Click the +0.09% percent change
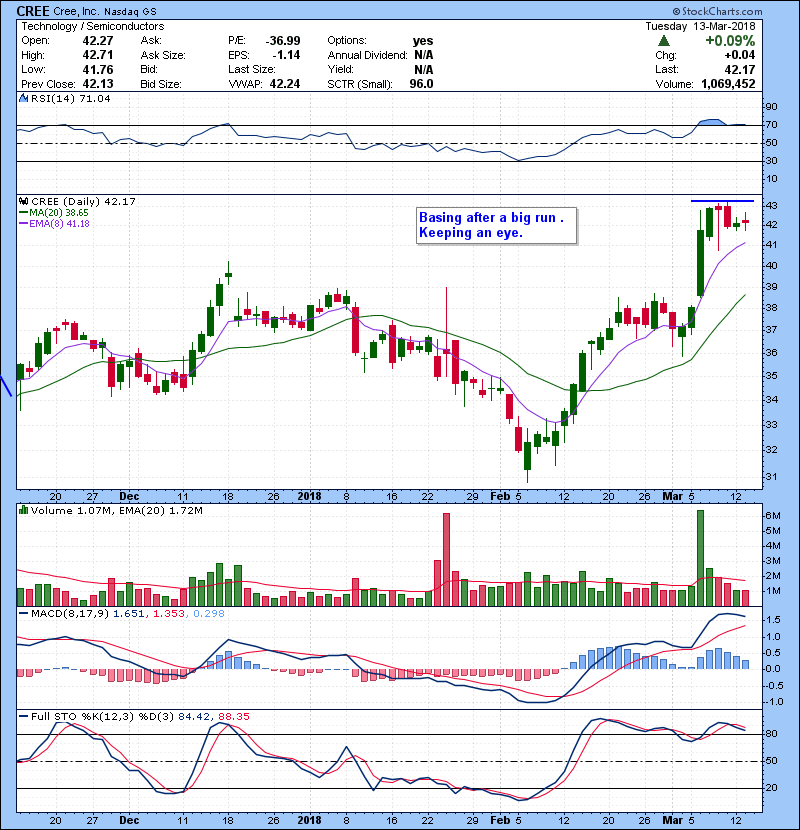Image resolution: width=800 pixels, height=830 pixels. tap(730, 40)
